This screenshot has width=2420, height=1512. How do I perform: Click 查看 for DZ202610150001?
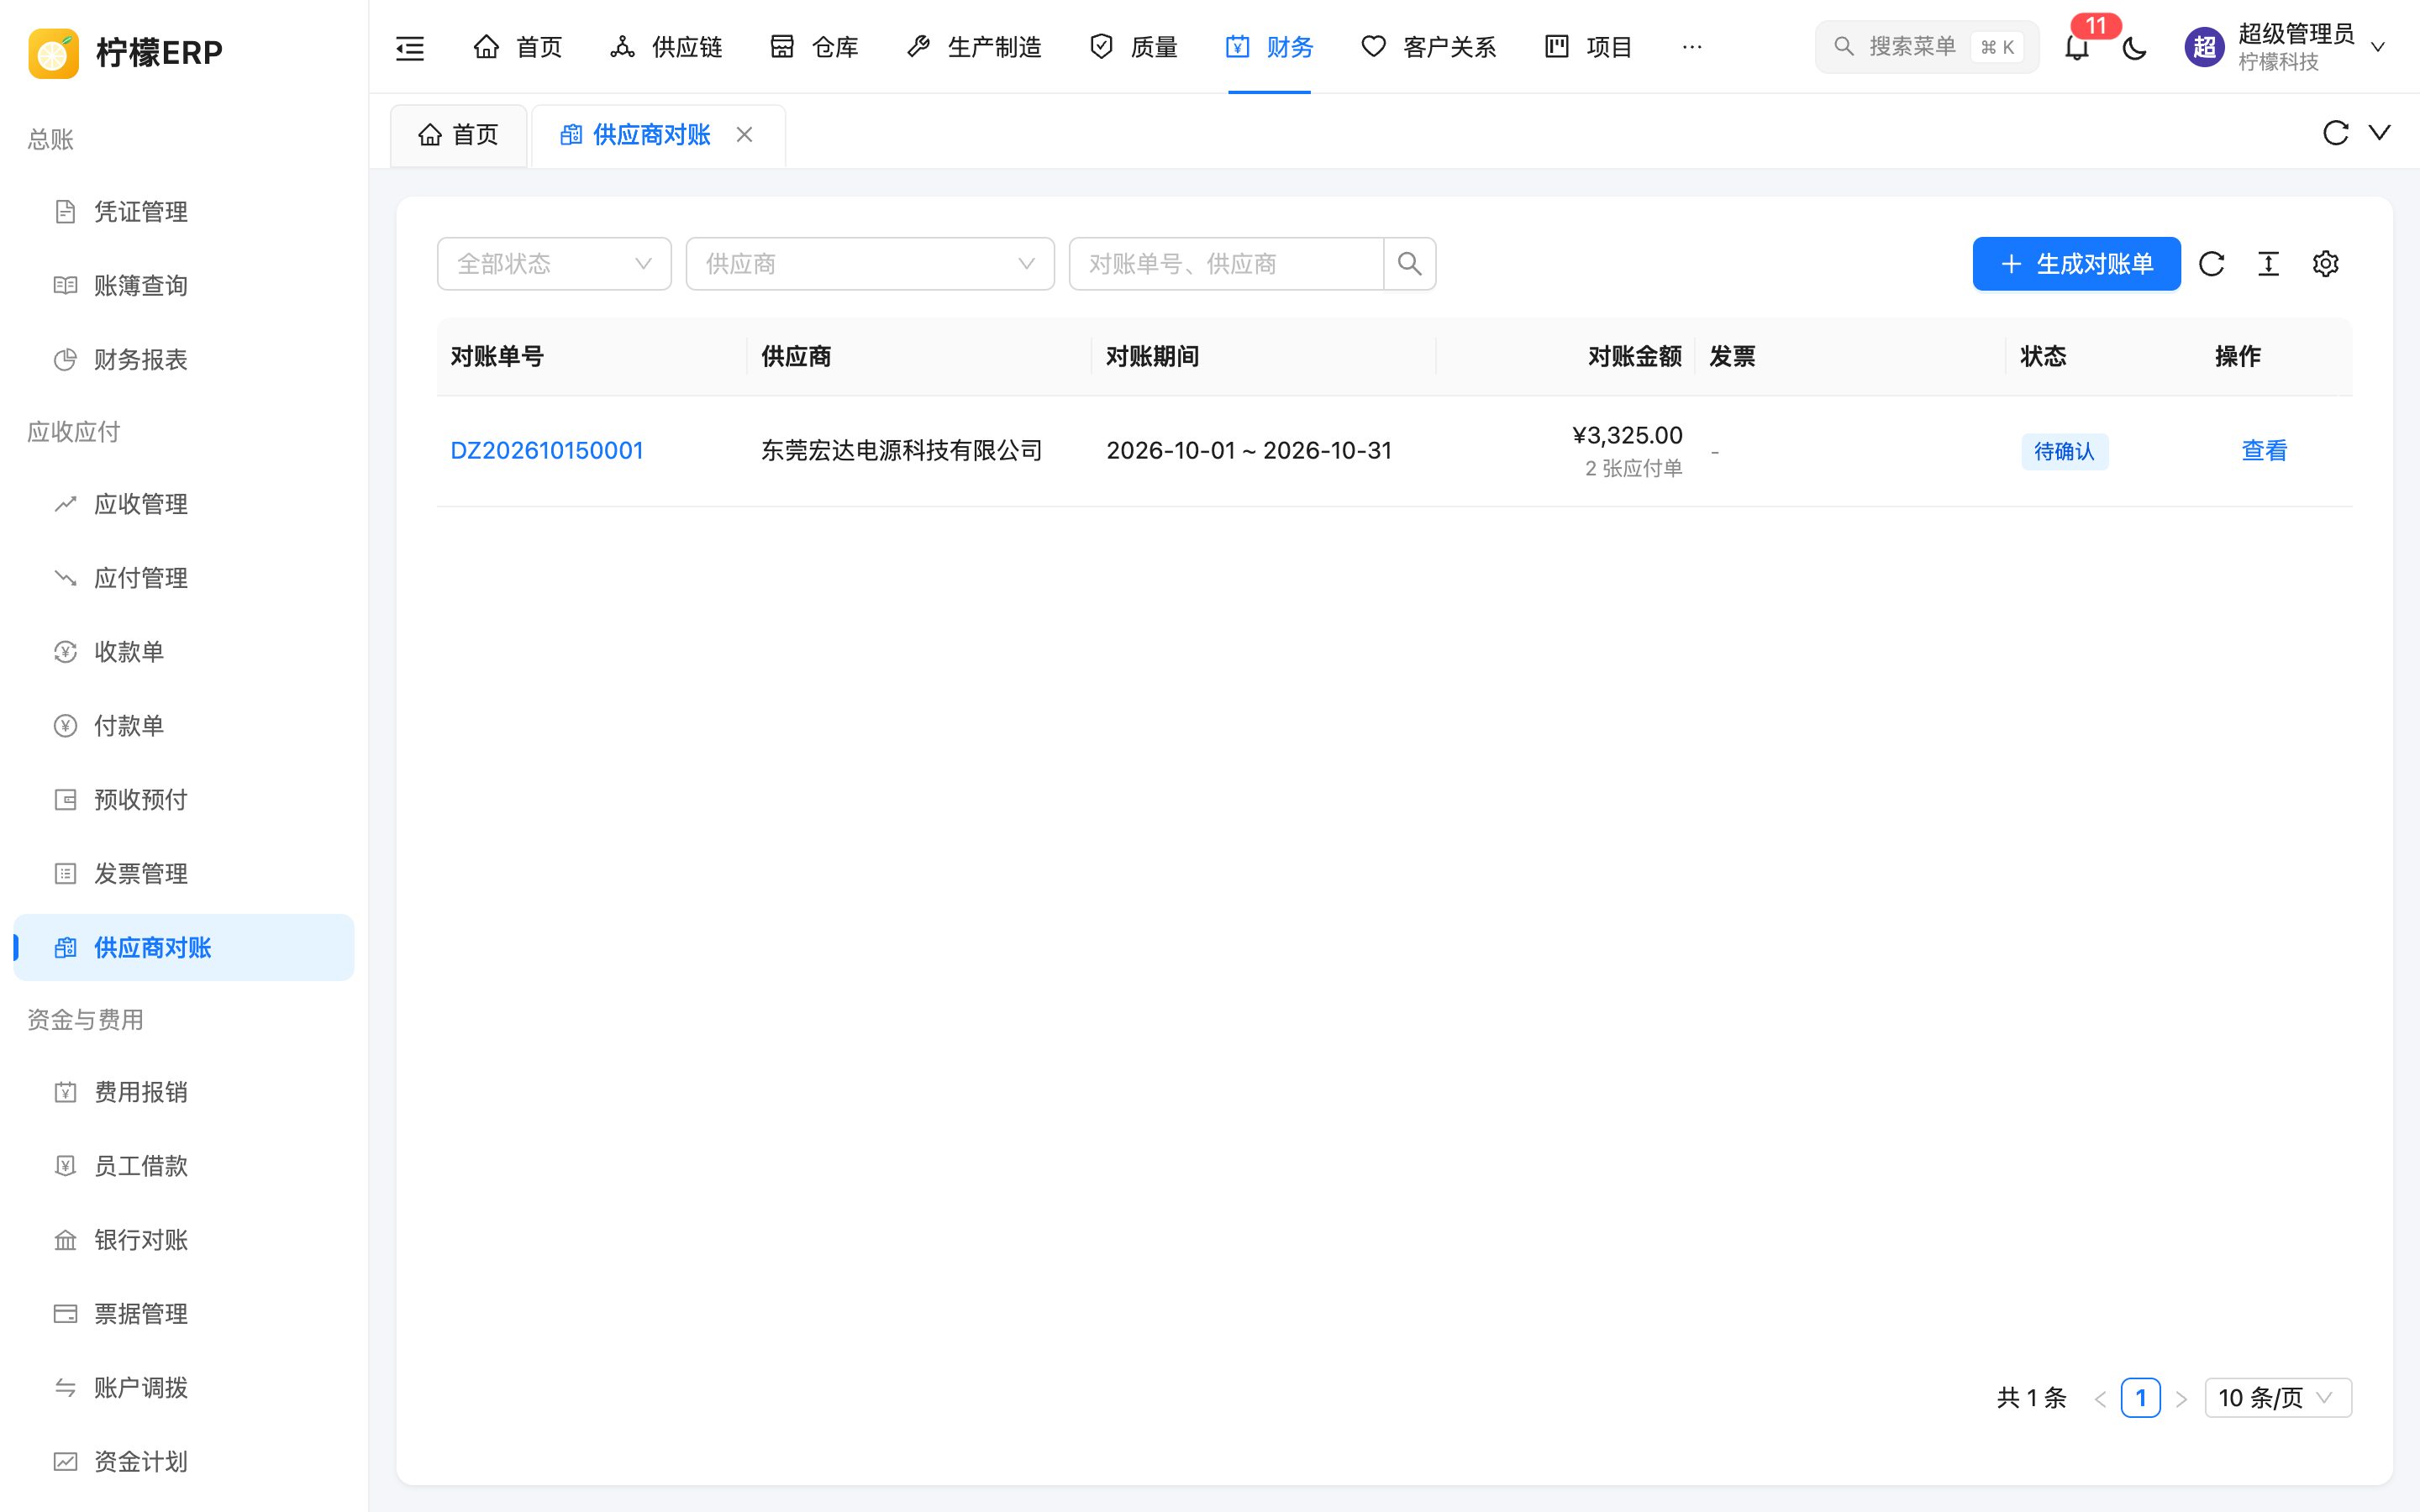click(x=2264, y=451)
